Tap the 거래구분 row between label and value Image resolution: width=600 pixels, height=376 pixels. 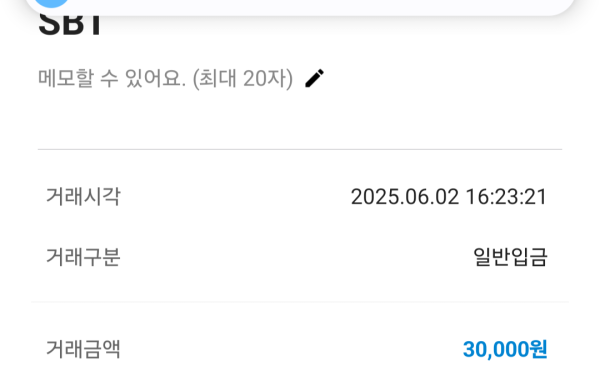(297, 257)
